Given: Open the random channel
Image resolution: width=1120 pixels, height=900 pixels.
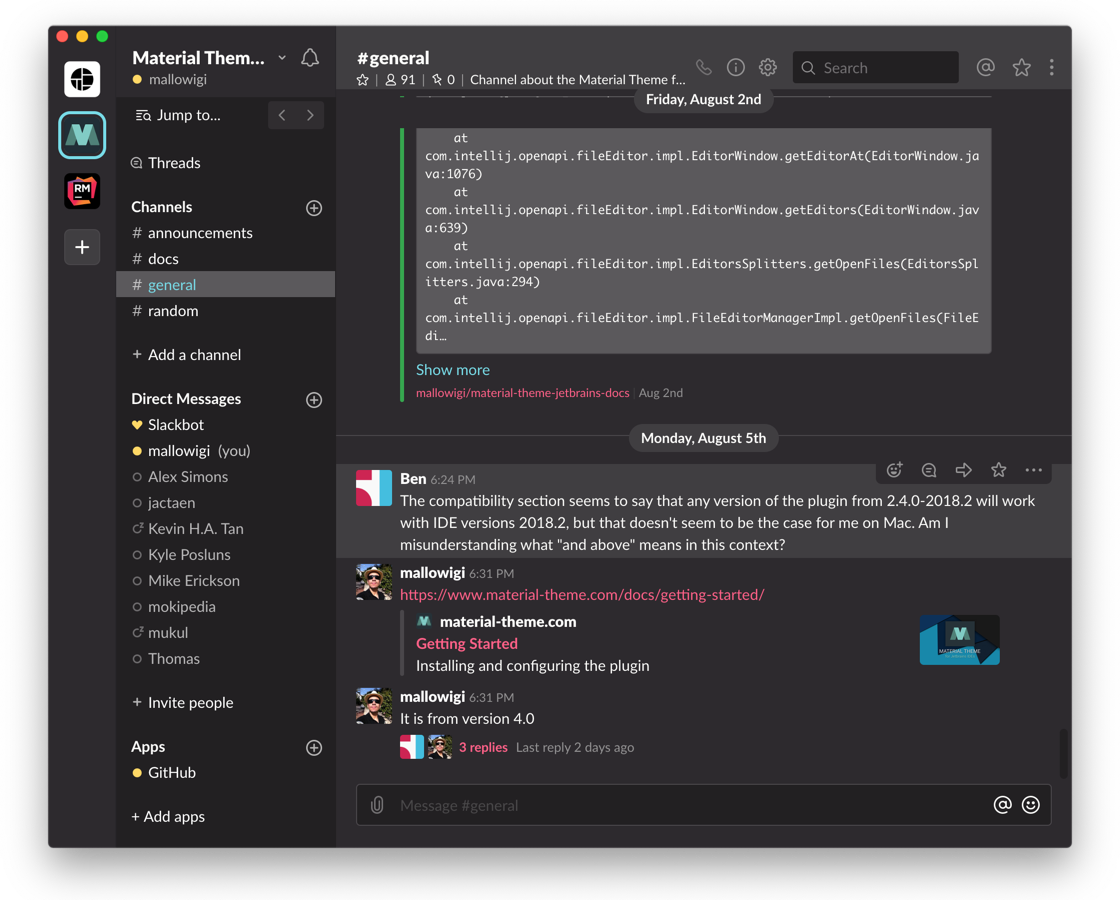Looking at the screenshot, I should [x=225, y=311].
